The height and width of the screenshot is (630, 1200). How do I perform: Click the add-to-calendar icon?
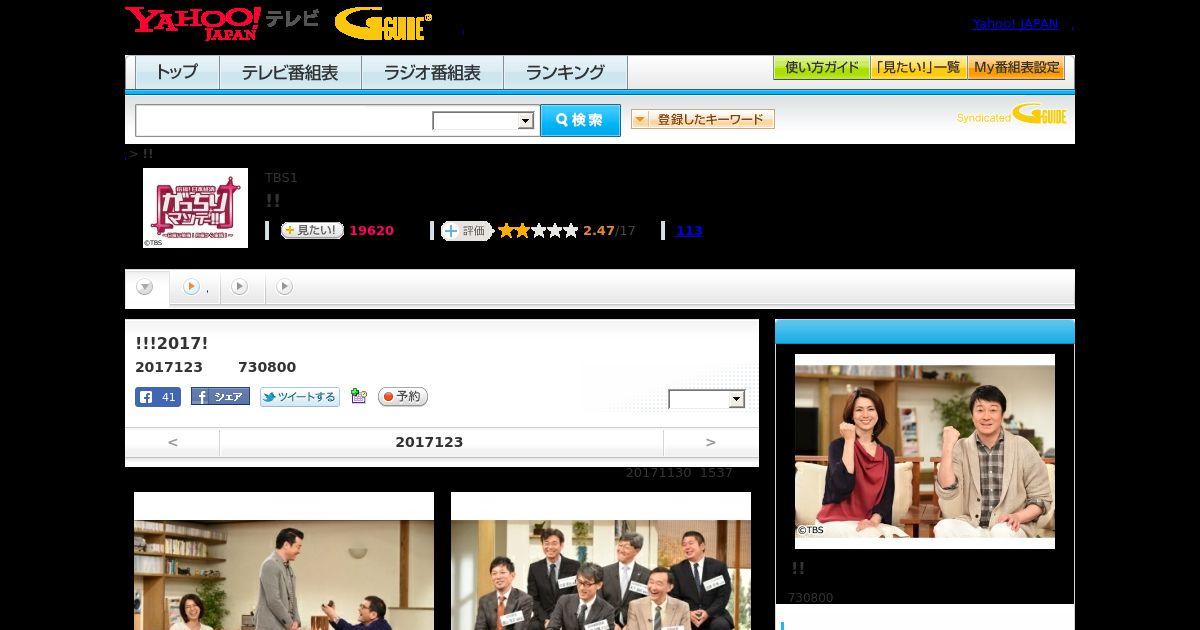point(359,397)
